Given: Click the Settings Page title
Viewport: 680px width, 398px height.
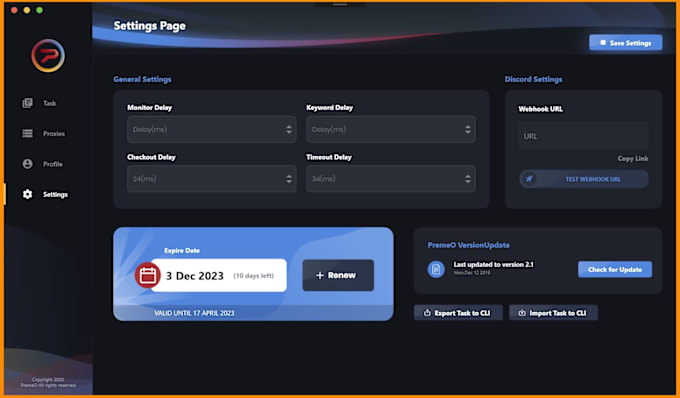Looking at the screenshot, I should 150,26.
